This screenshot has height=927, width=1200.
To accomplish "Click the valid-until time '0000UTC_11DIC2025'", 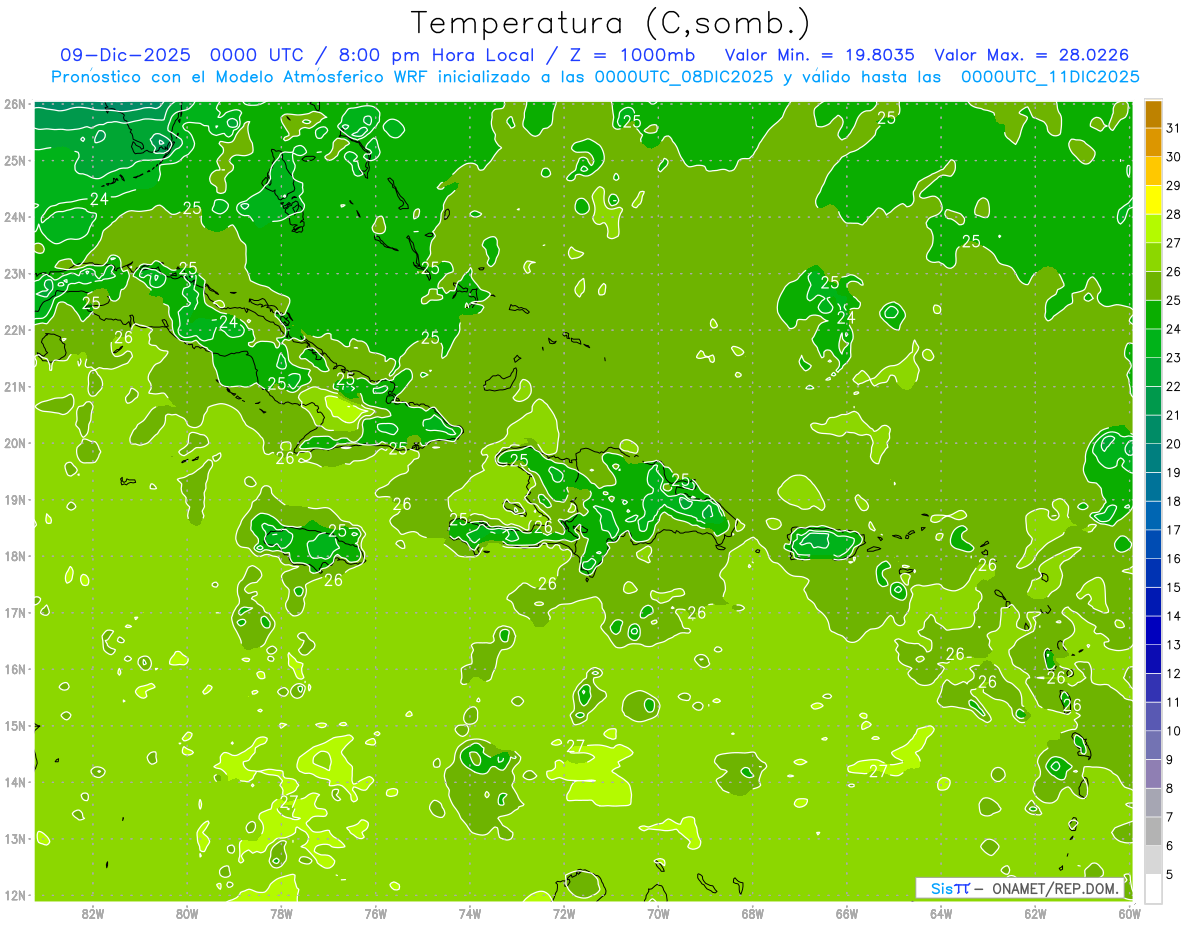I will (1050, 77).
